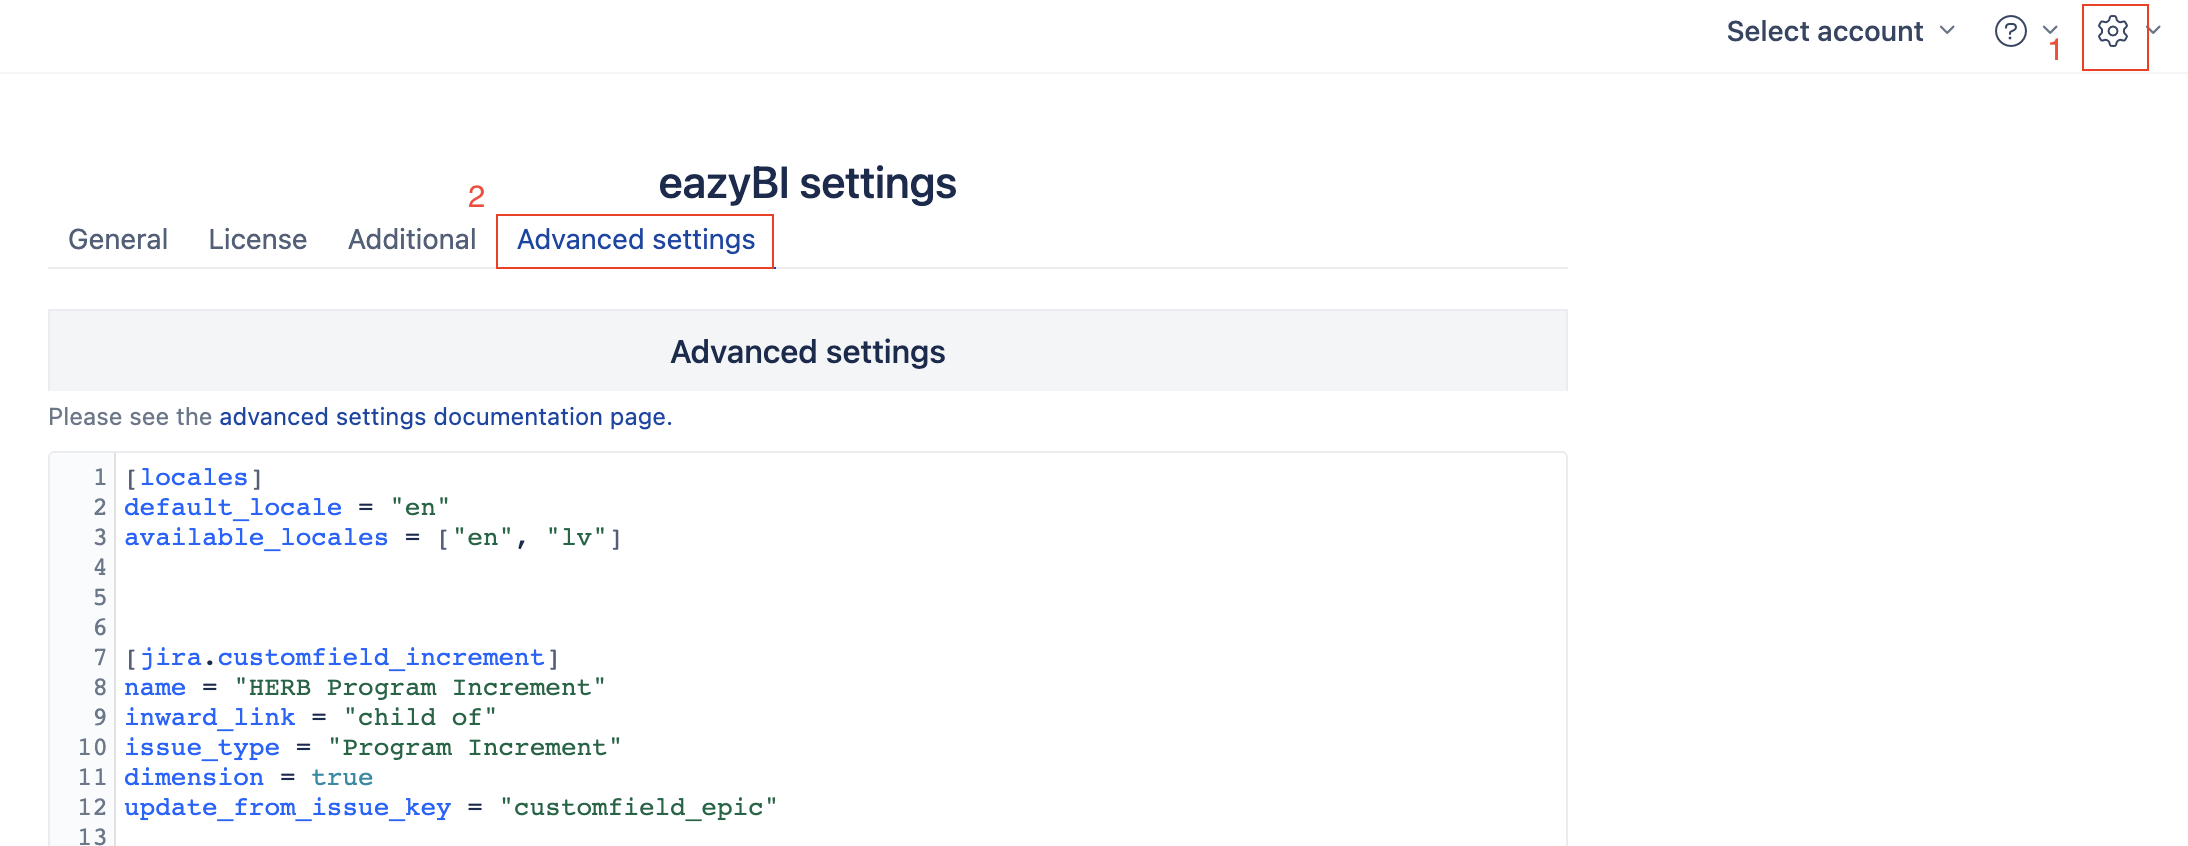Open advanced settings documentation page link
Screen dimensions: 2188x846
443,417
